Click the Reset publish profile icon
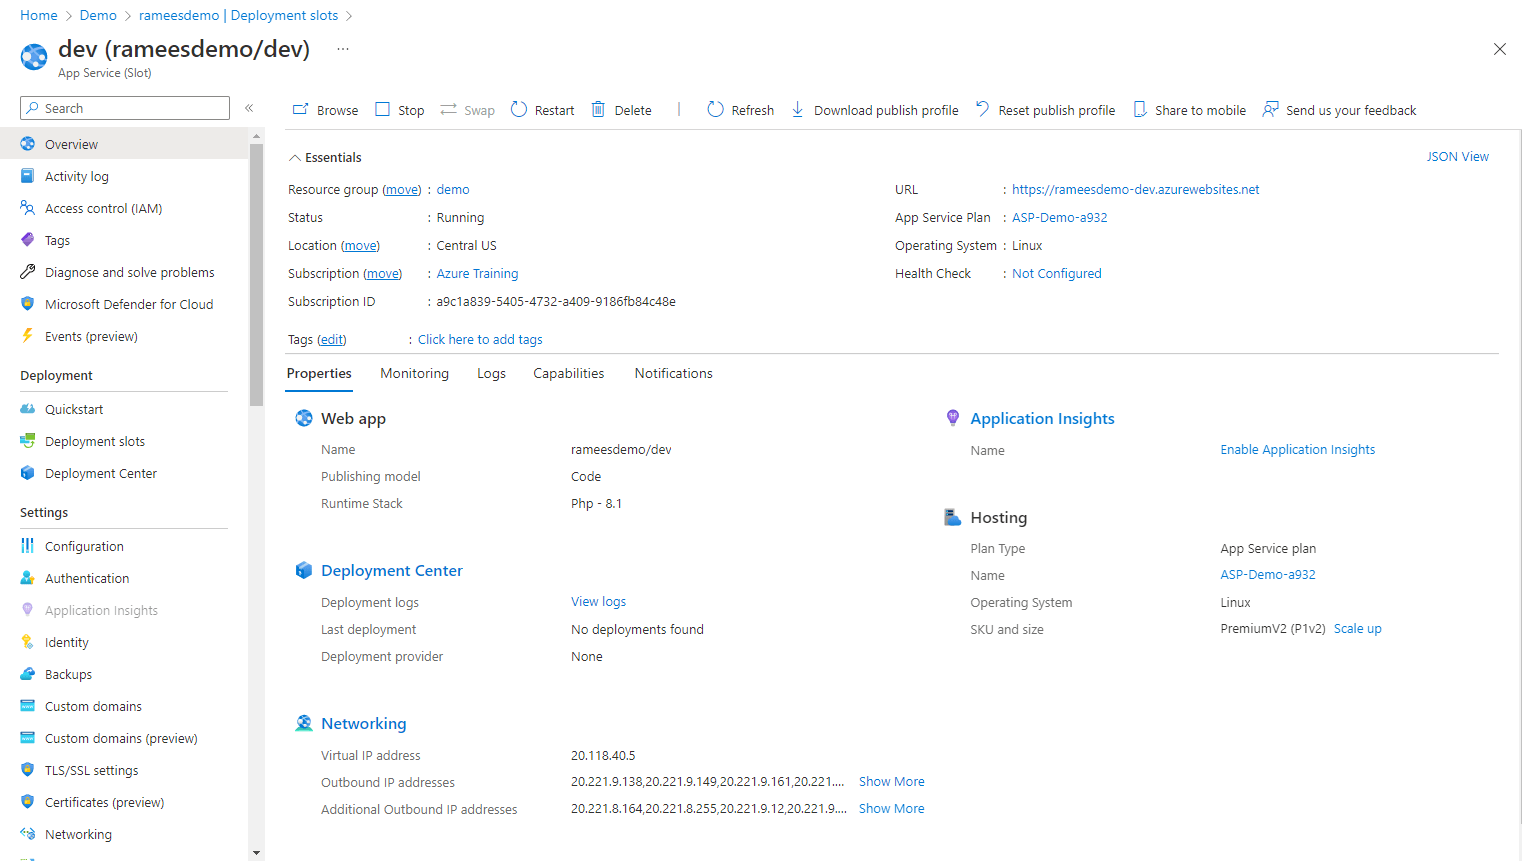Viewport: 1522px width, 861px height. (x=982, y=109)
